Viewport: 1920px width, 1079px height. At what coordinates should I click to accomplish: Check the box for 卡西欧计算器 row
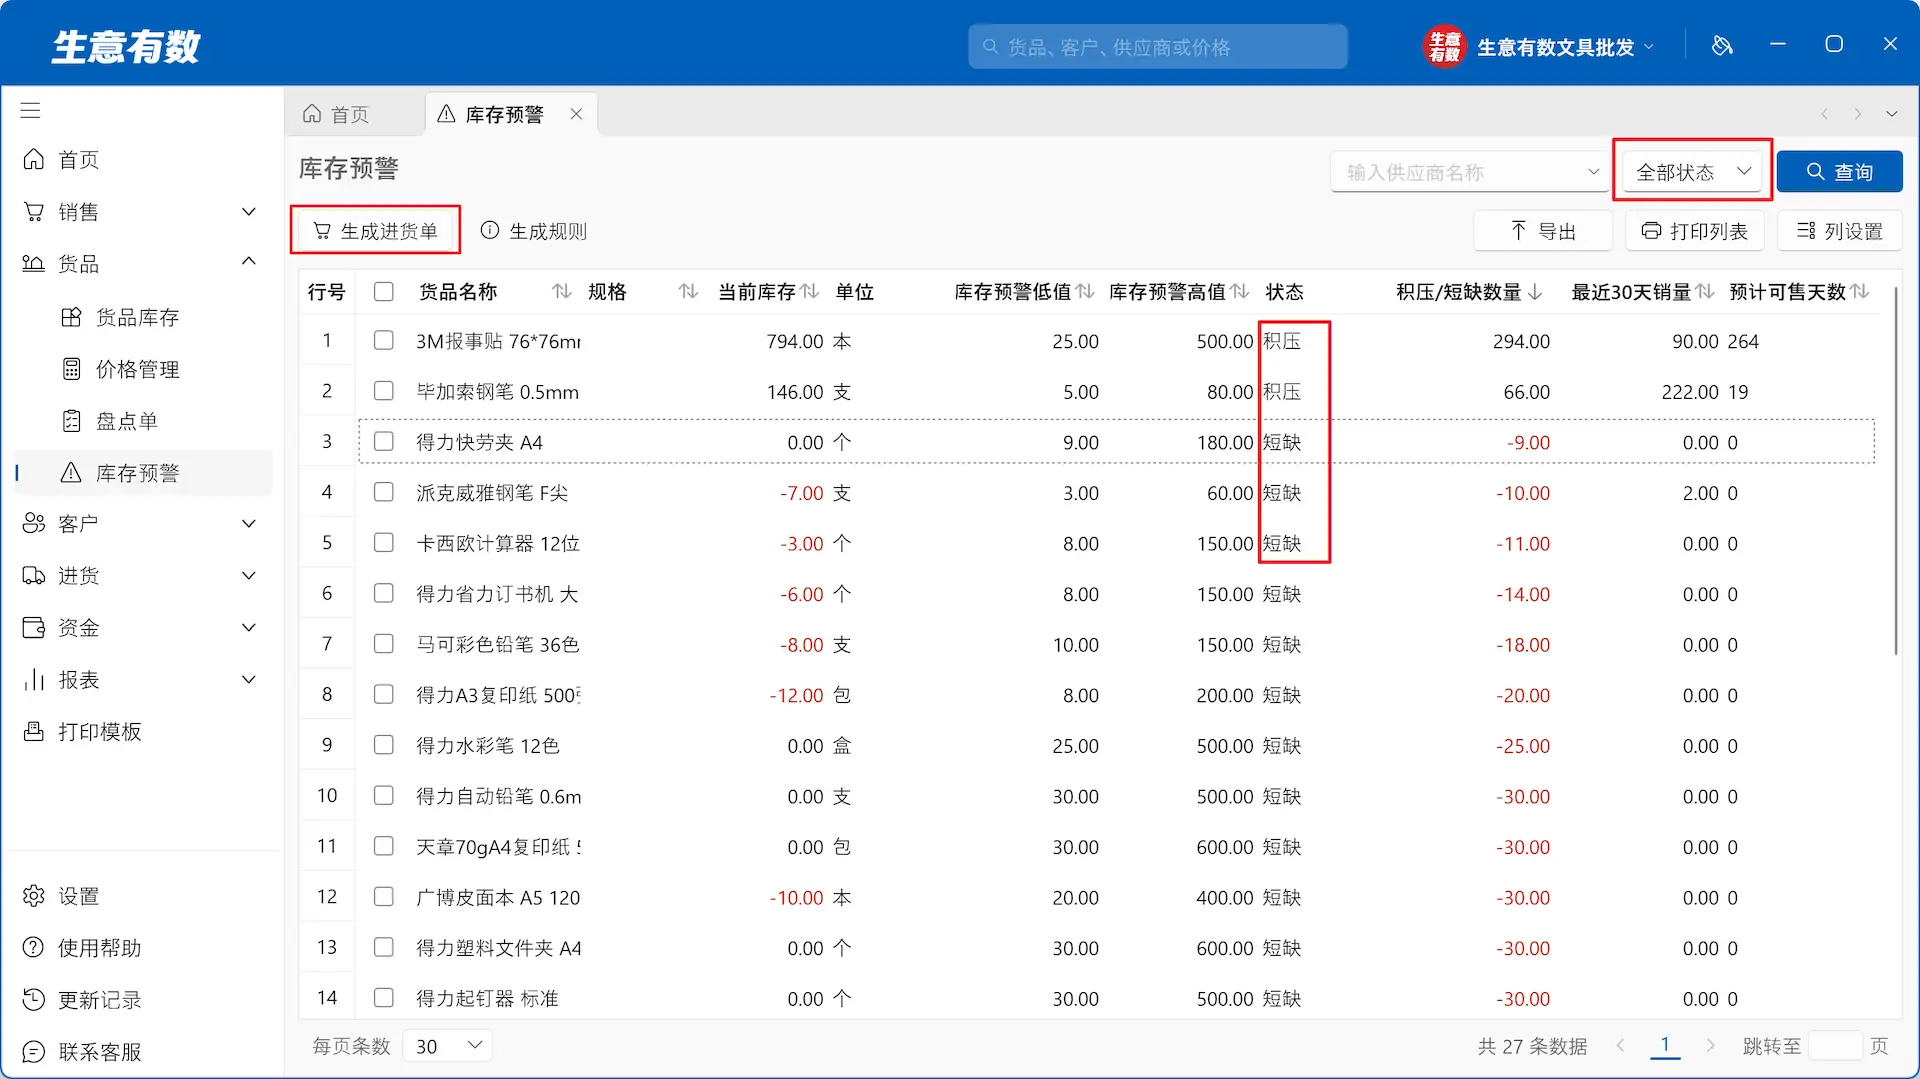384,543
